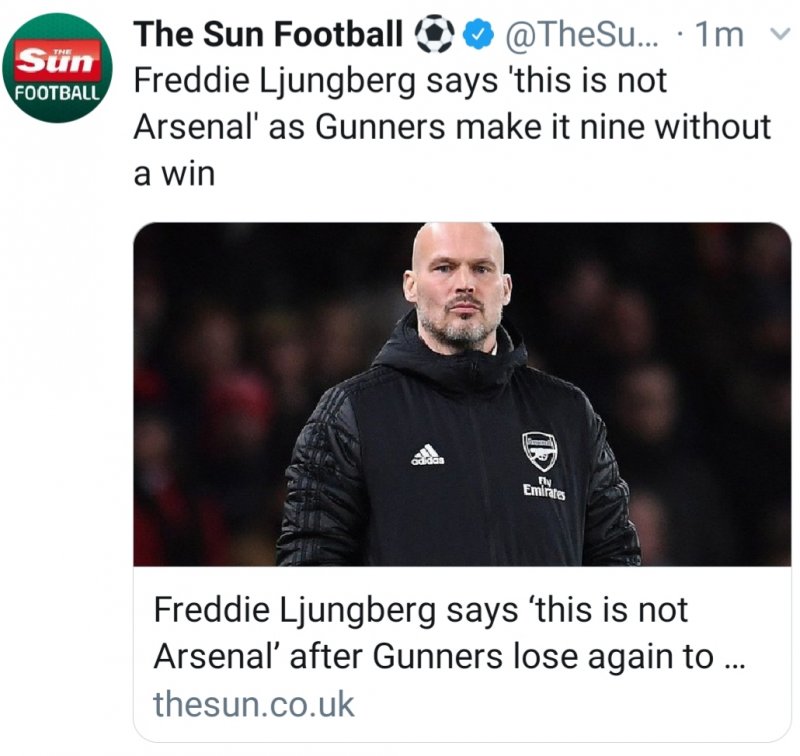Screen dimensions: 800x756
Task: Click the man's face in the preview photo
Action: click(459, 287)
